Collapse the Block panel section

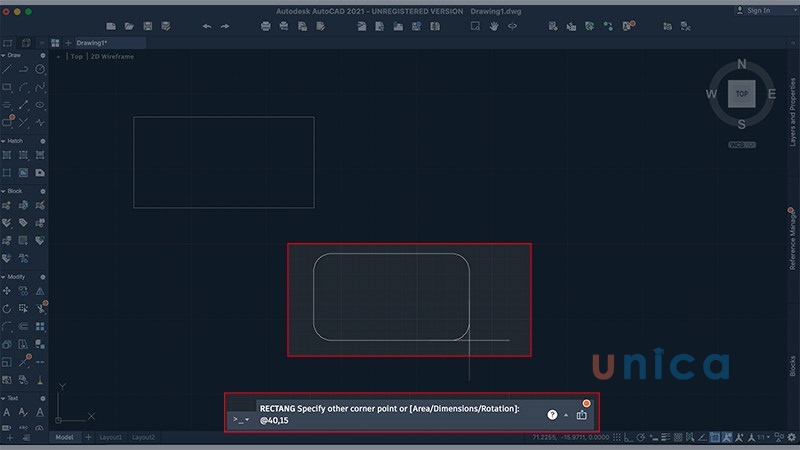coord(3,191)
